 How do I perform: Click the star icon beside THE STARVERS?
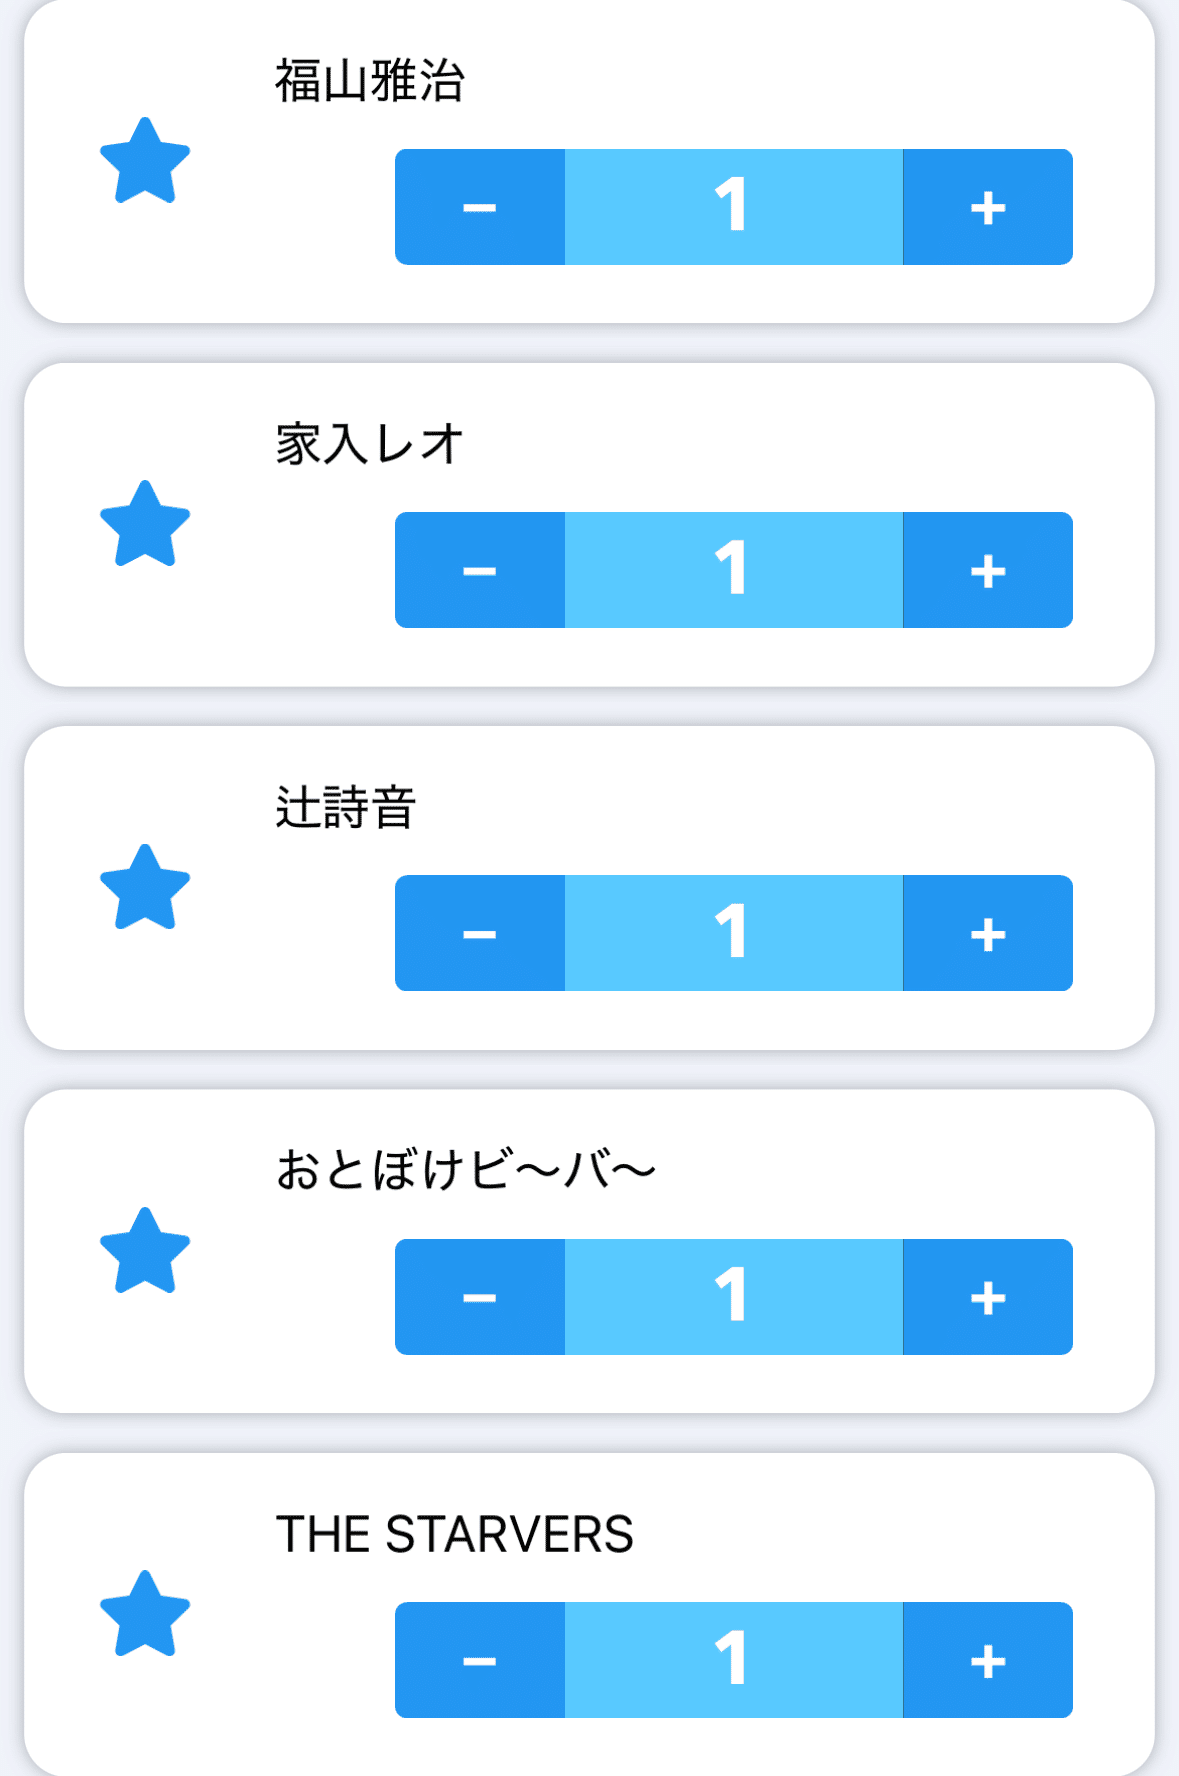pyautogui.click(x=145, y=1614)
